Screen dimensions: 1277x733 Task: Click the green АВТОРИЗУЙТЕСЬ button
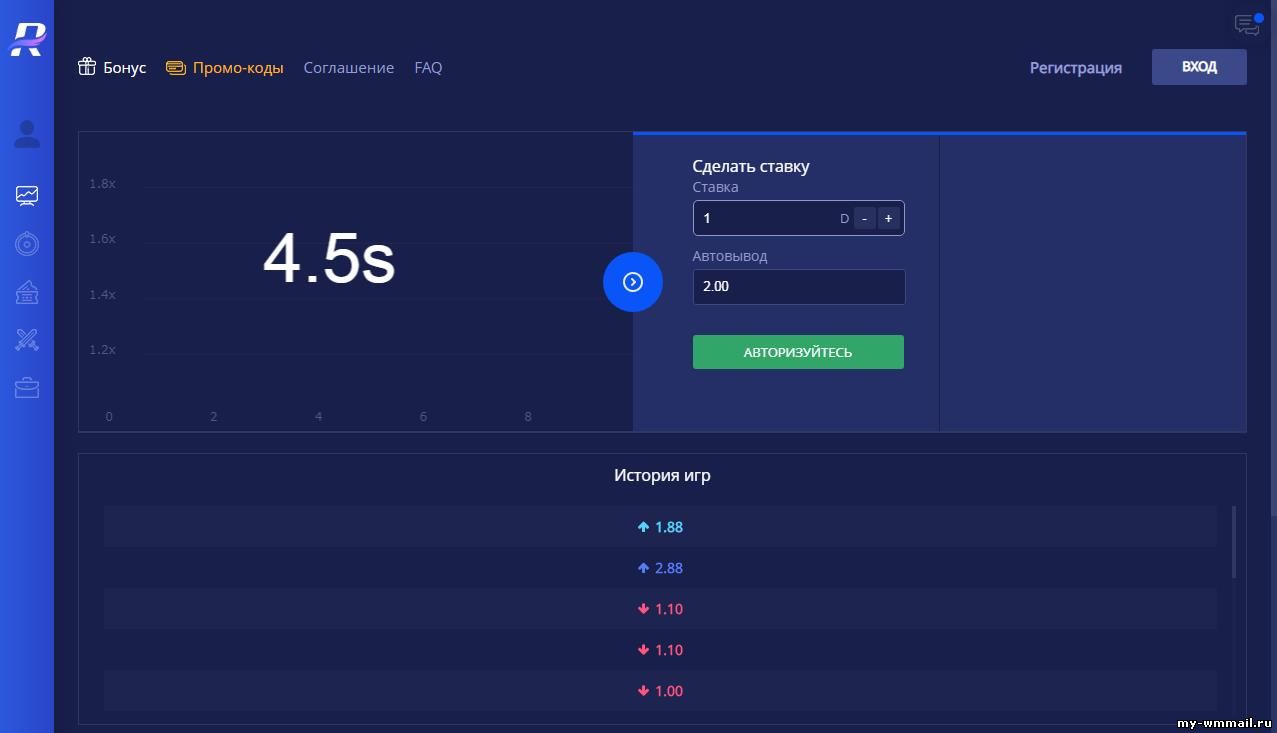point(798,352)
